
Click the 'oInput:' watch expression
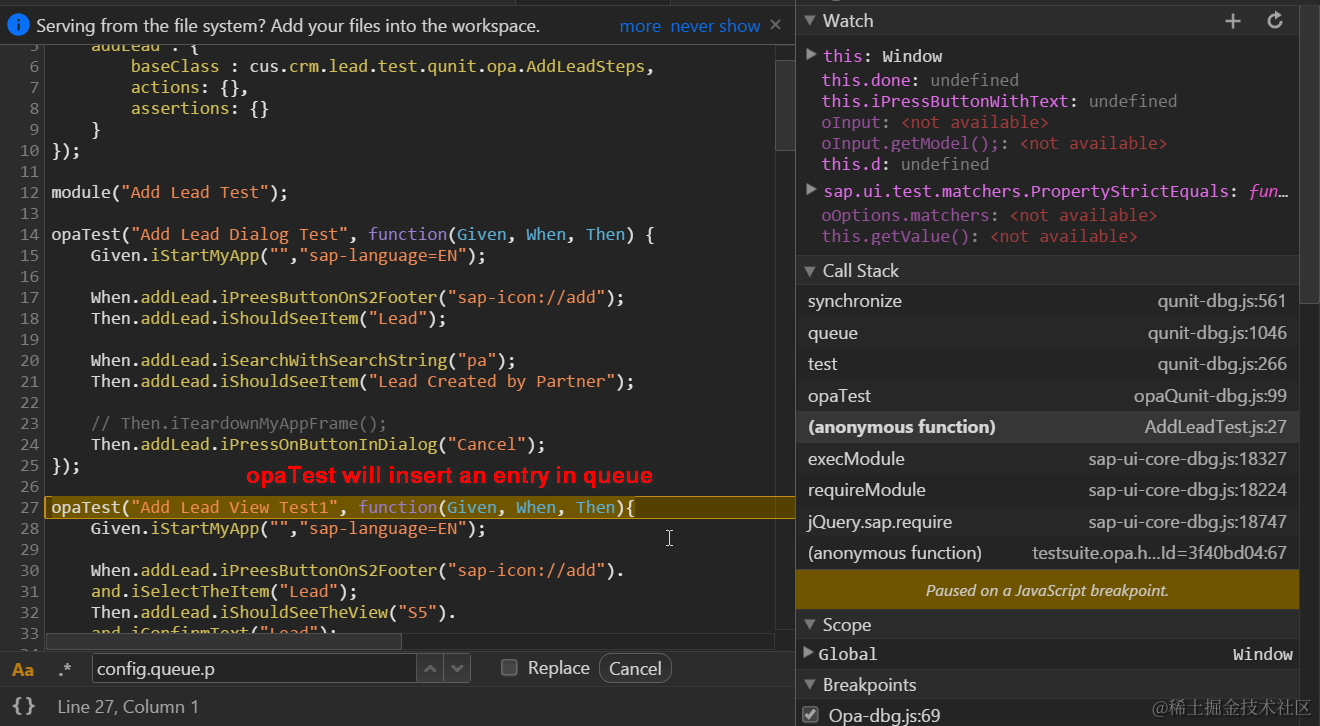[x=935, y=122]
